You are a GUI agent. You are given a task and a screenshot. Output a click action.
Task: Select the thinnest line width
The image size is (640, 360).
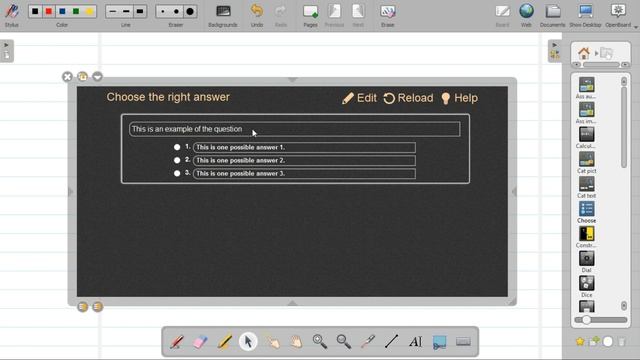113,11
